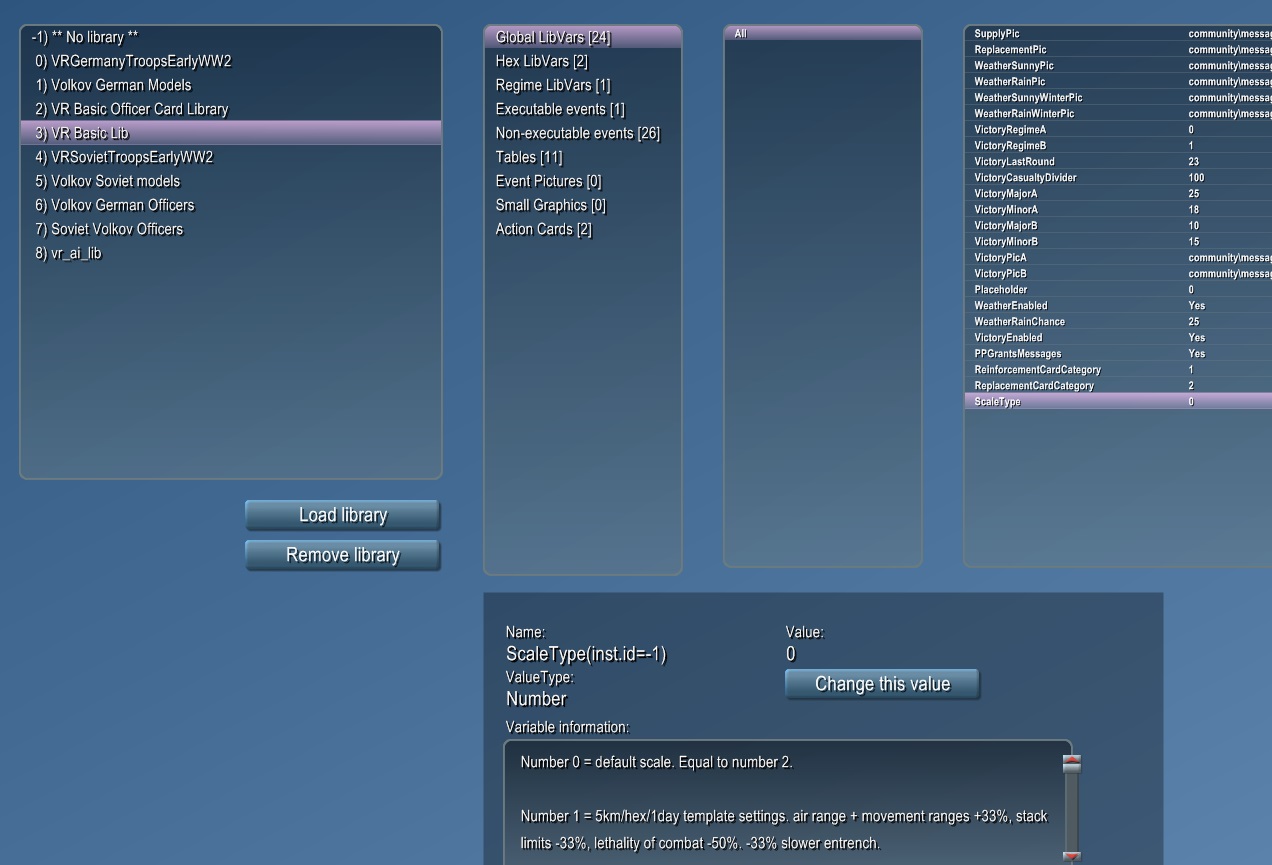Open Hex LibVars [2] category
Image resolution: width=1272 pixels, height=865 pixels.
tap(583, 61)
